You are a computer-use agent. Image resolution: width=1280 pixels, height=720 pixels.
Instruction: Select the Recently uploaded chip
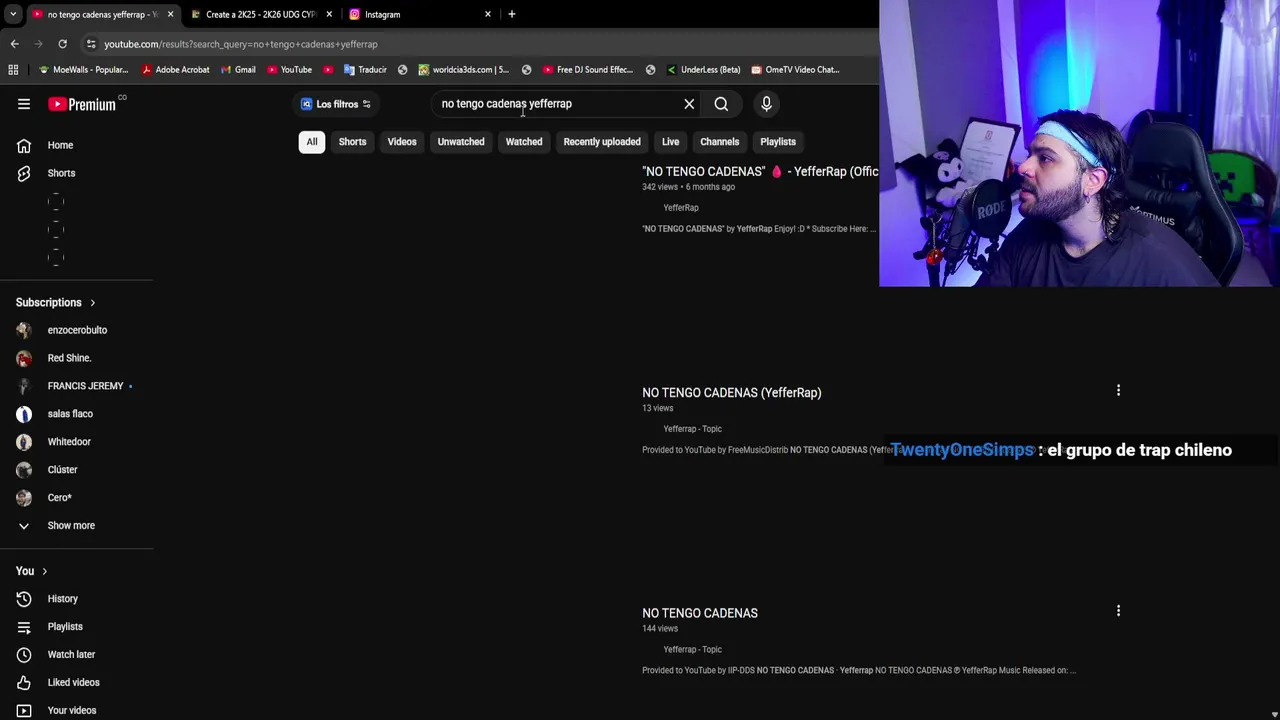click(602, 142)
